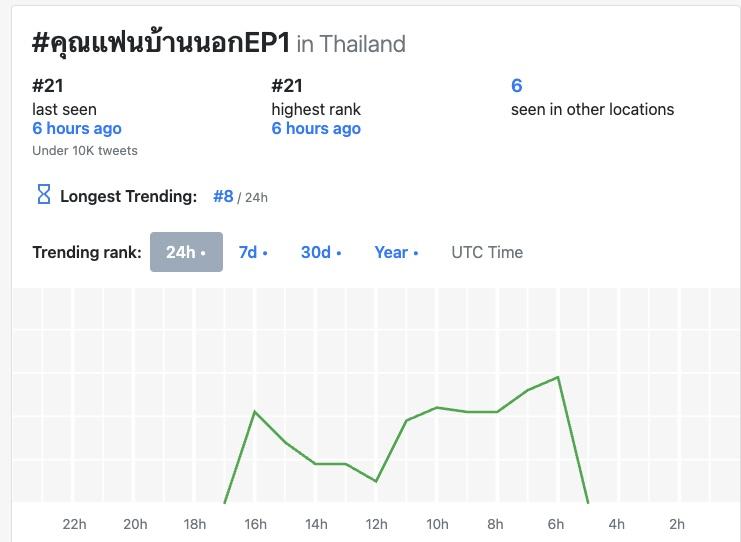Click the chart line point at 10h
741x542 pixels.
tap(437, 407)
